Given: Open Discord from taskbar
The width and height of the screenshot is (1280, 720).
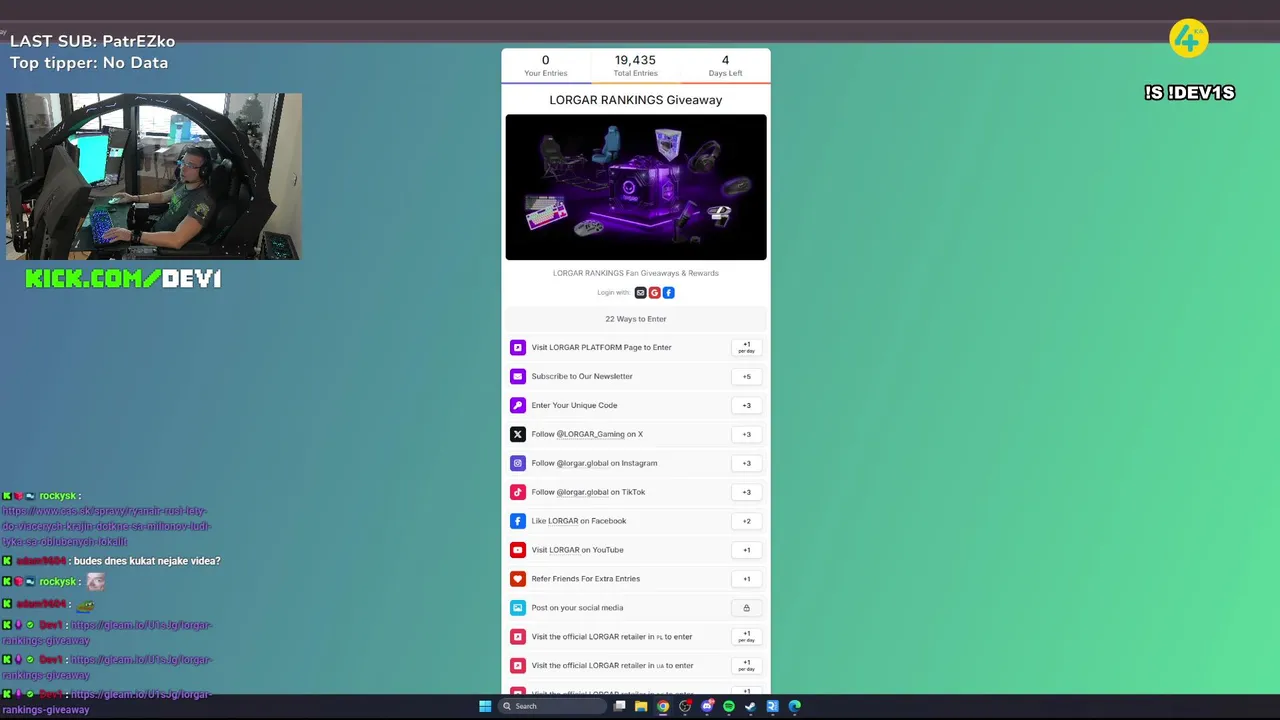Looking at the screenshot, I should (x=707, y=706).
